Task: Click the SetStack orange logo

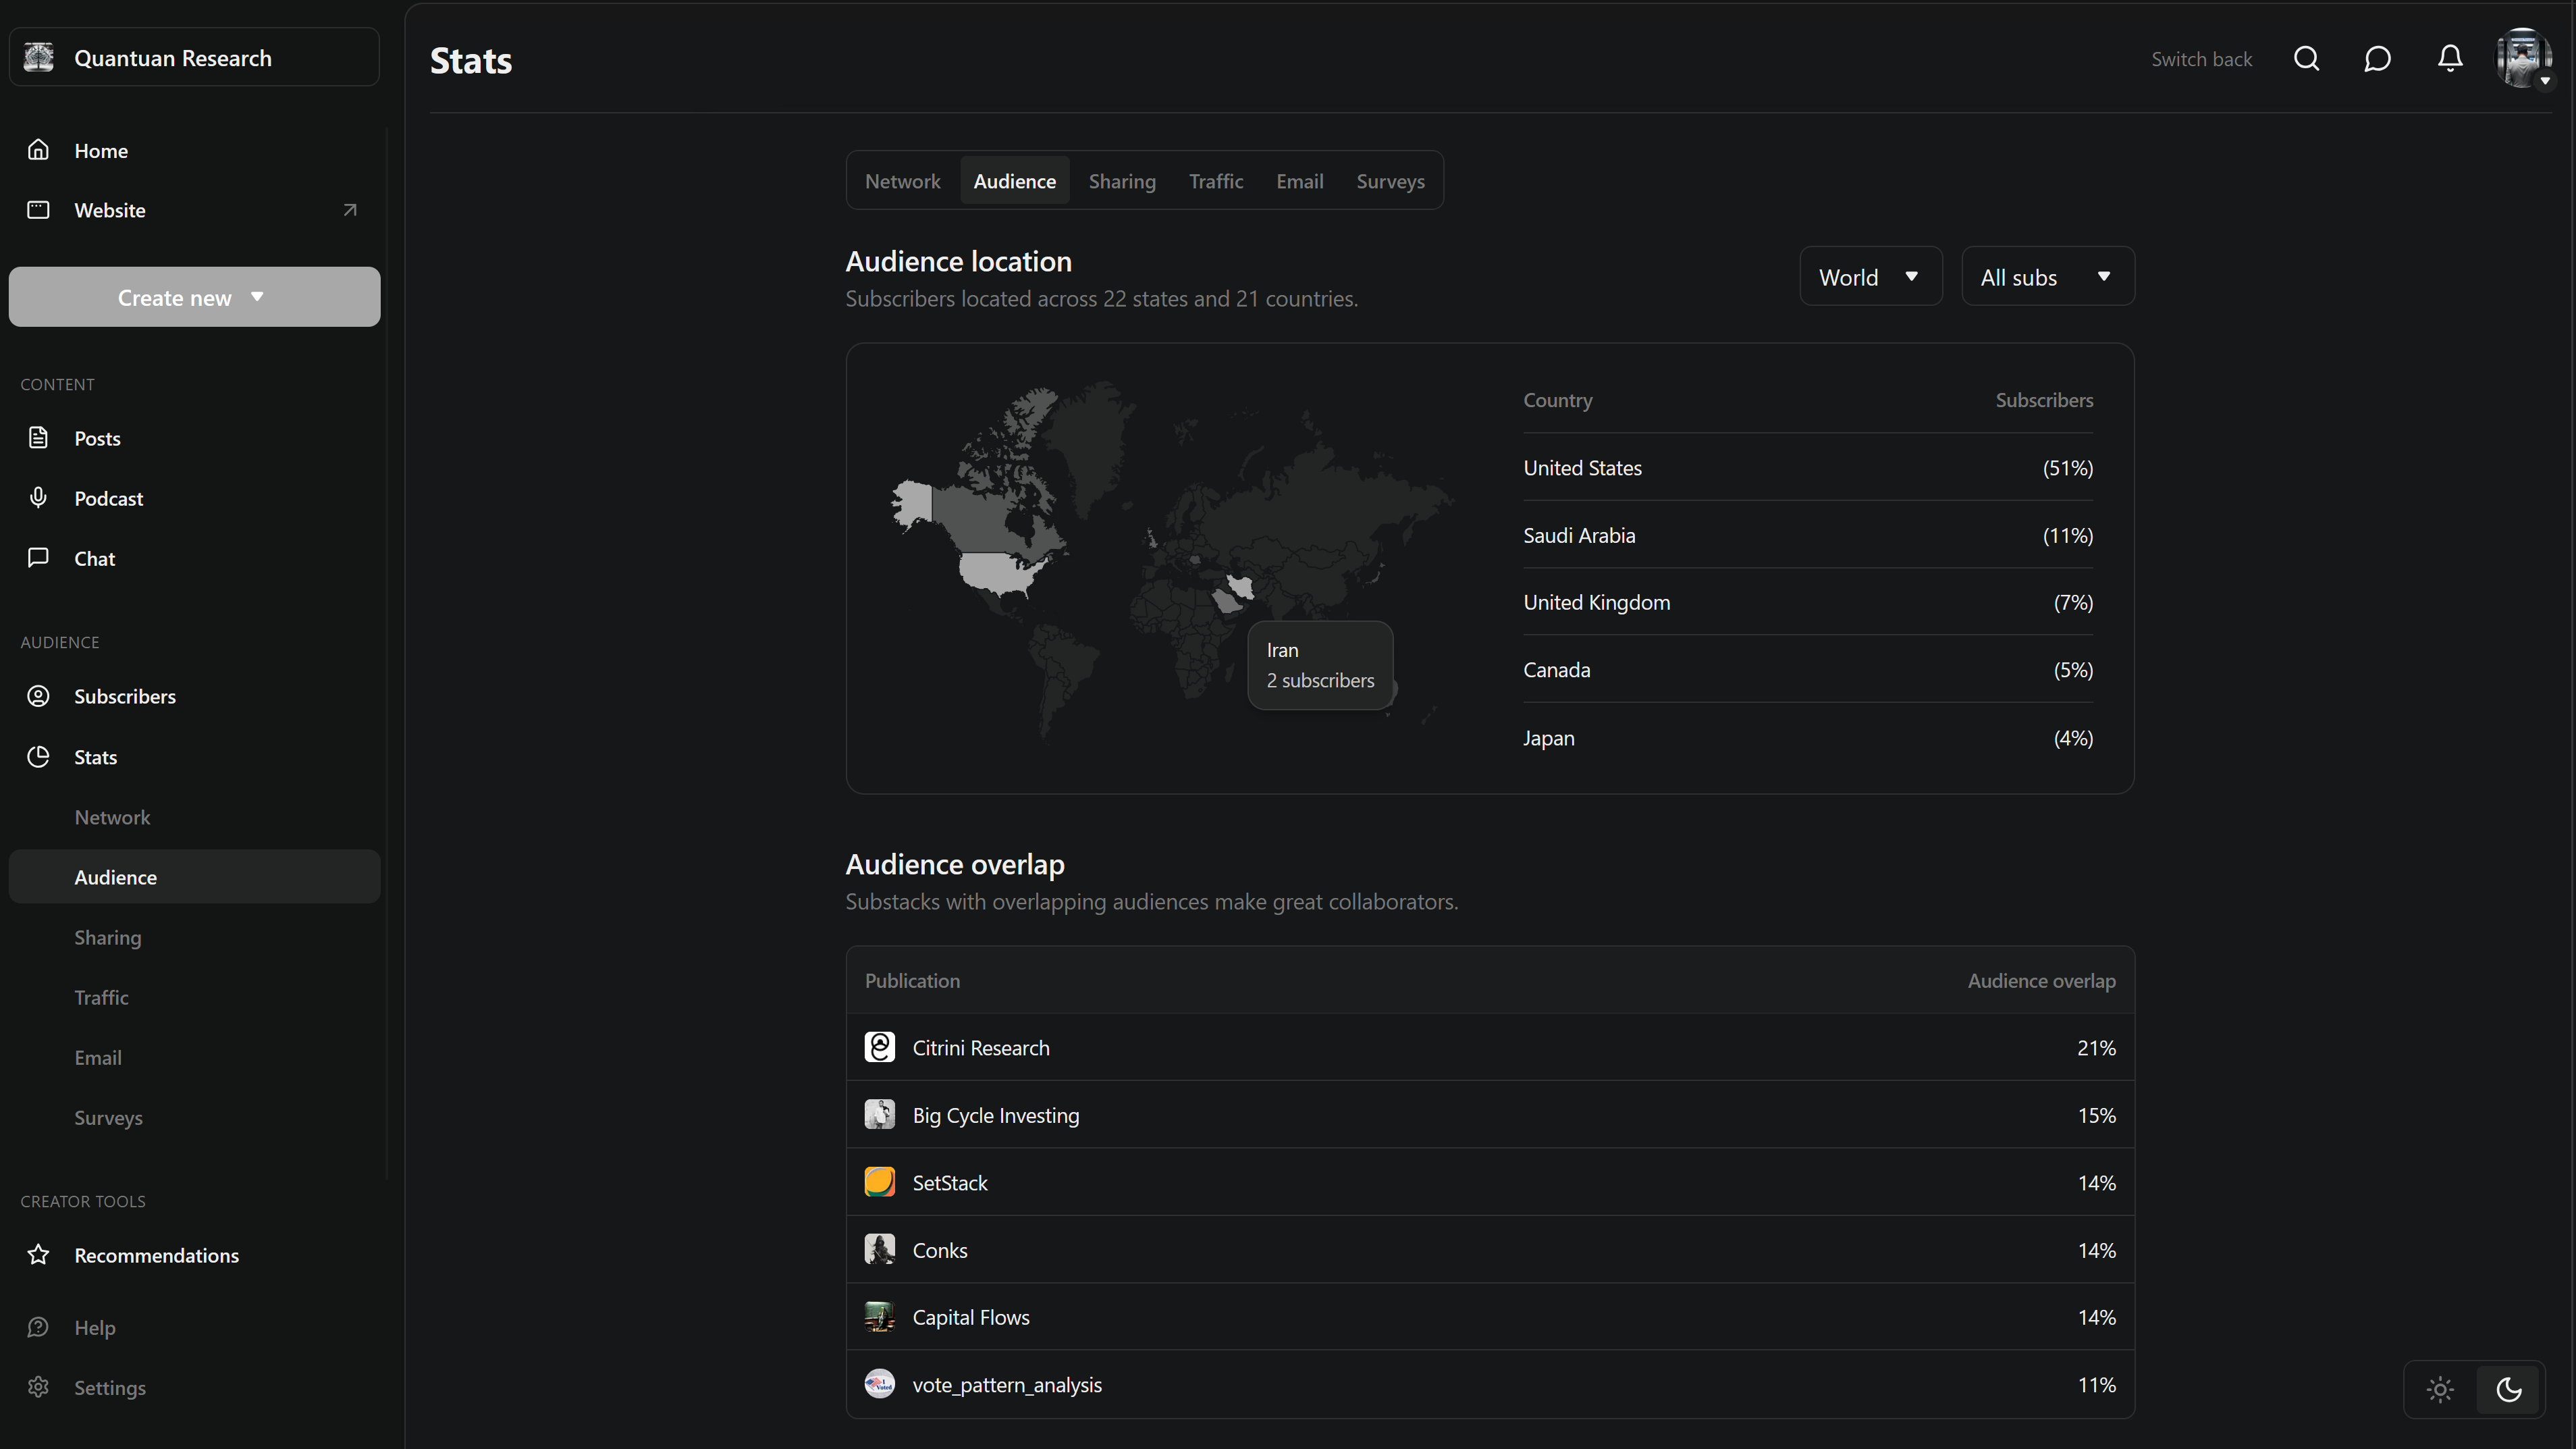Action: 879,1182
